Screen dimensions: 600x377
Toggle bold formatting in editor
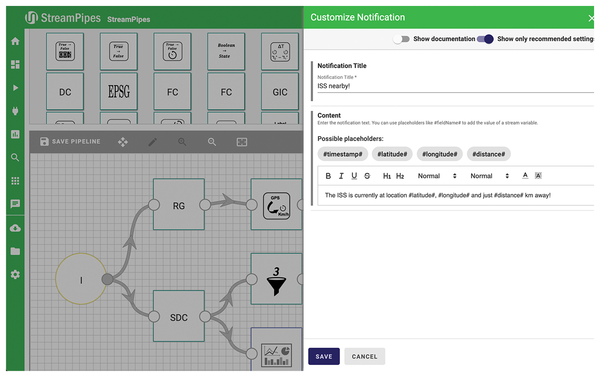[x=328, y=176]
